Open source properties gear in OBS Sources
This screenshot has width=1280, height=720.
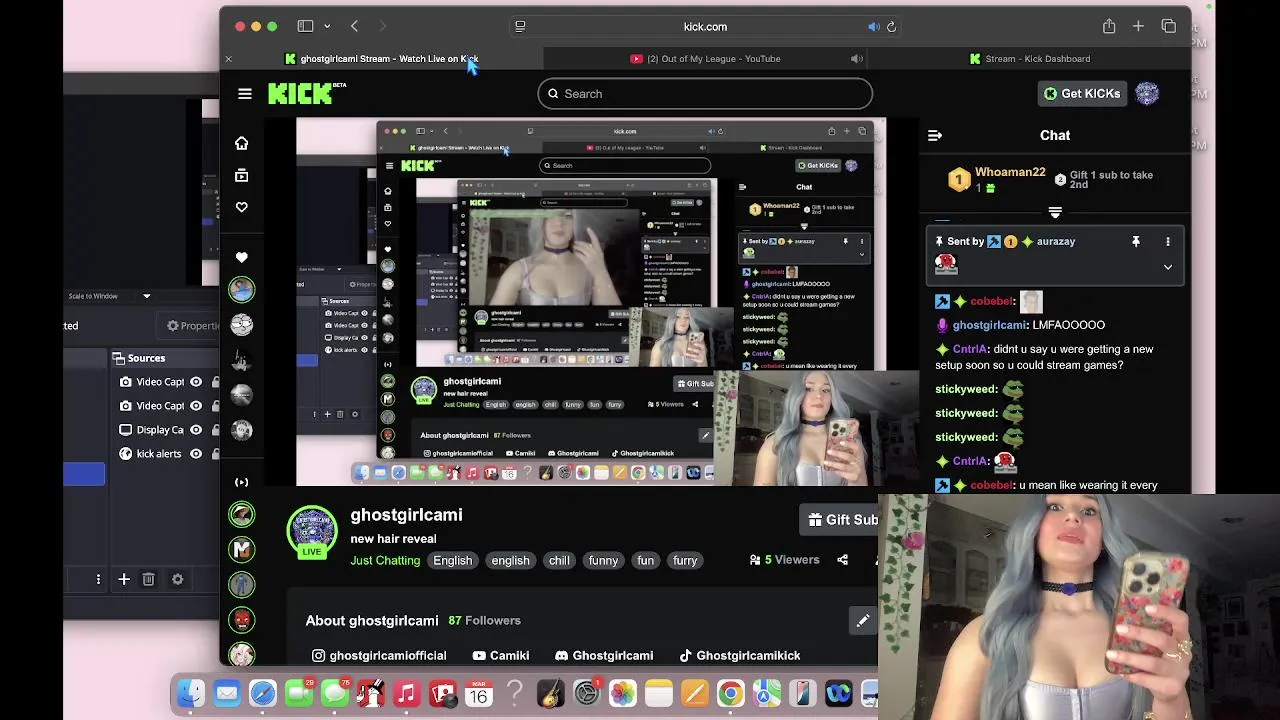[177, 579]
